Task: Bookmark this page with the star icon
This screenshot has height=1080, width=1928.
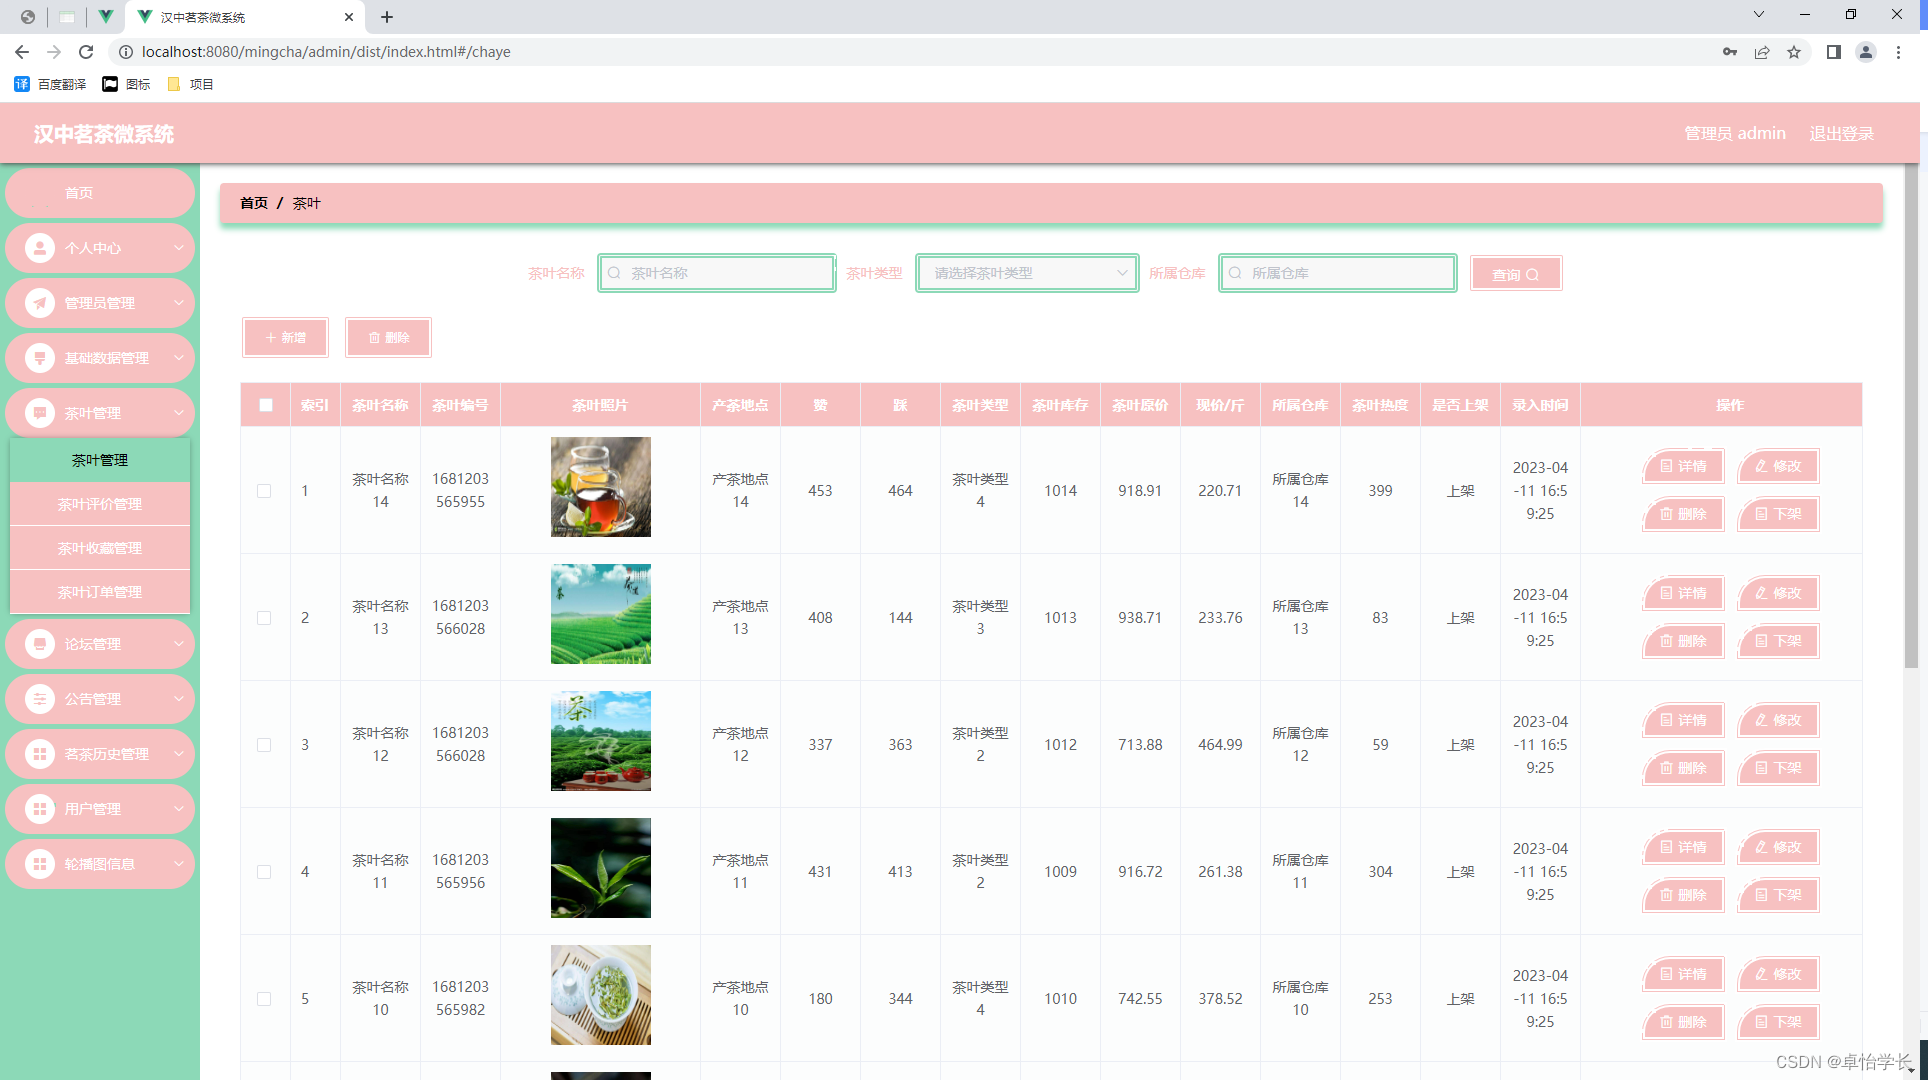Action: 1794,52
